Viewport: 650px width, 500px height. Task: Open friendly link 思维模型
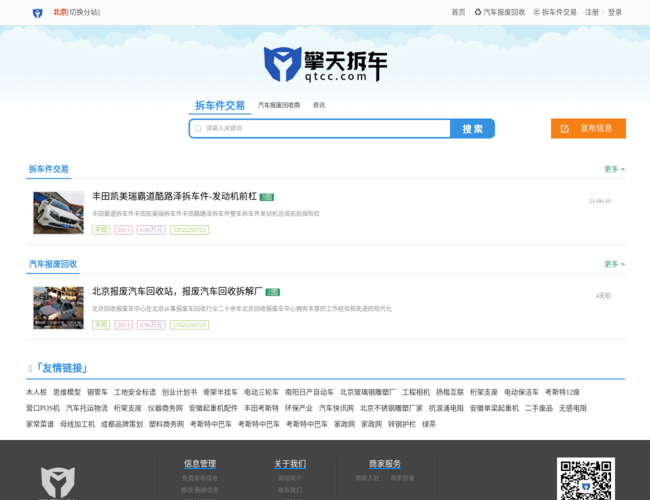67,392
